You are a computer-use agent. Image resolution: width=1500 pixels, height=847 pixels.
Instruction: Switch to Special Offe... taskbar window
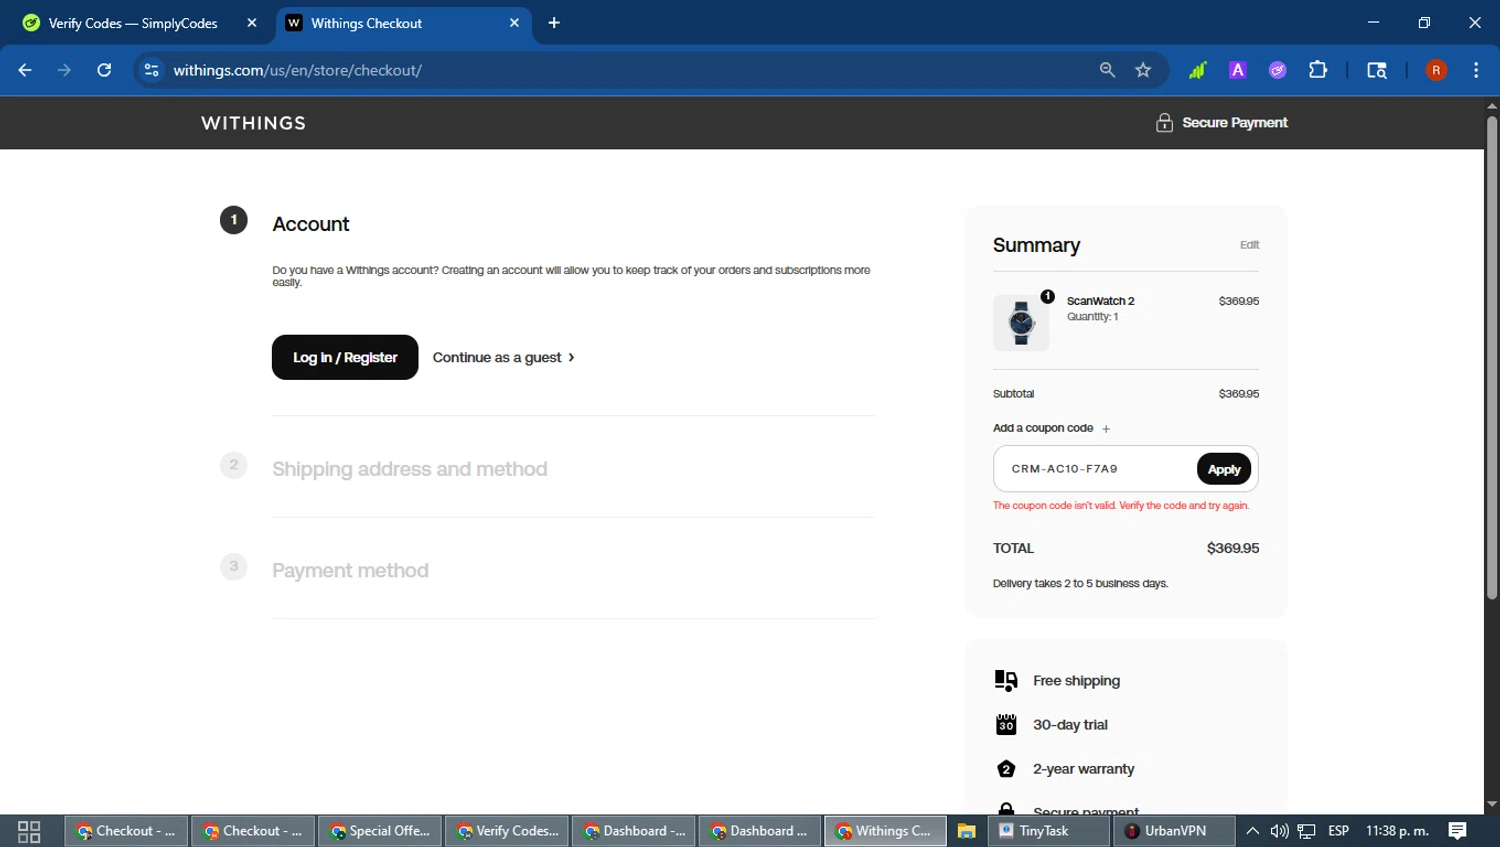tap(380, 831)
